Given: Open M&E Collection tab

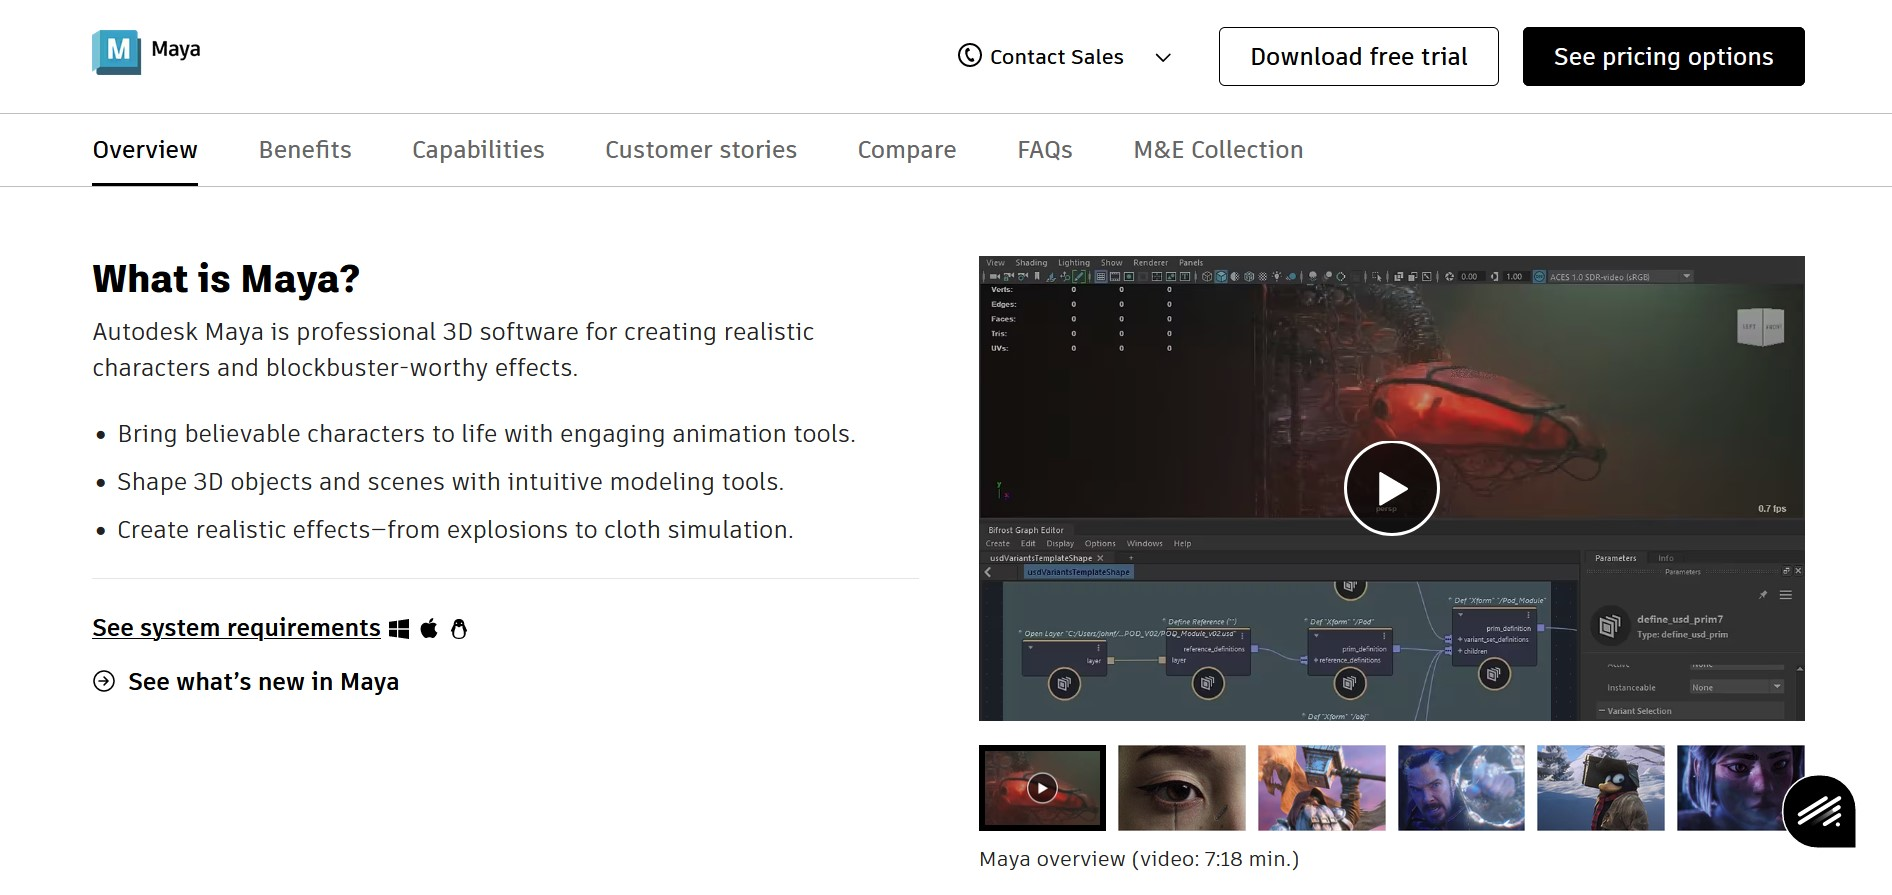Looking at the screenshot, I should point(1218,150).
